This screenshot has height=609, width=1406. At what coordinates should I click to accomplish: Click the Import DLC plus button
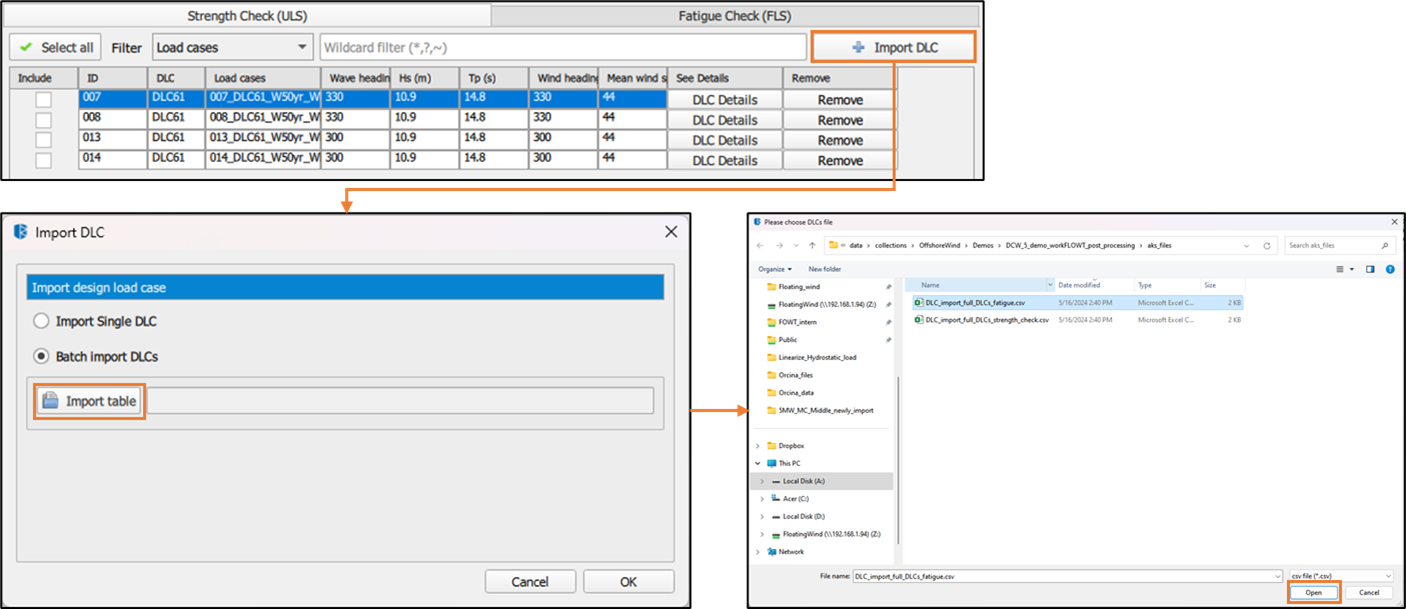893,47
